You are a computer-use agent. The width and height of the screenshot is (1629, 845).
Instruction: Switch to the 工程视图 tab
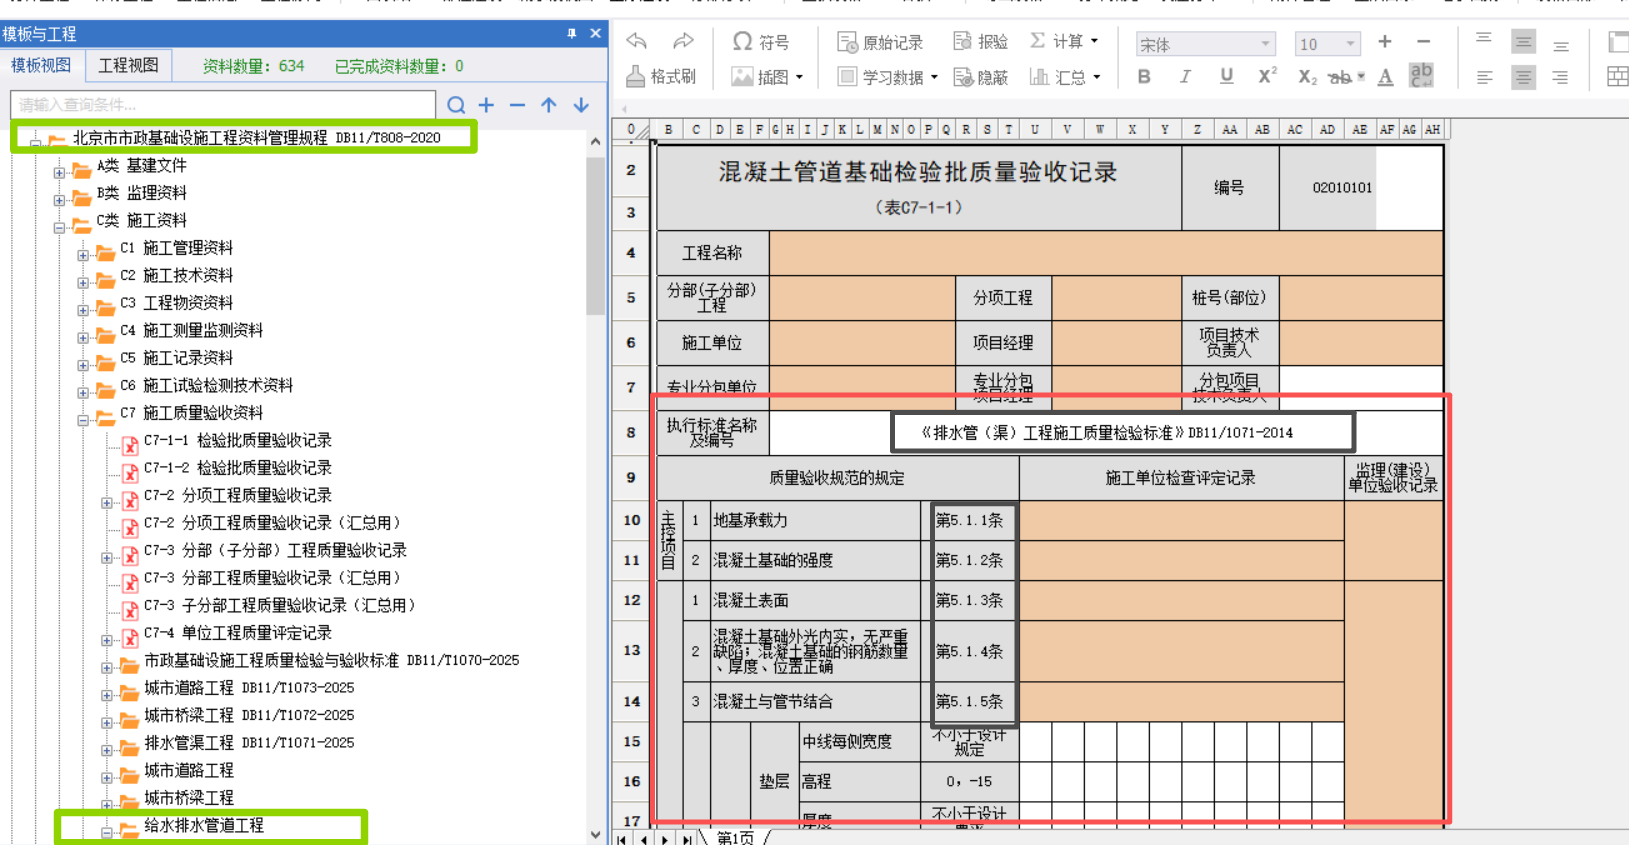pyautogui.click(x=128, y=66)
